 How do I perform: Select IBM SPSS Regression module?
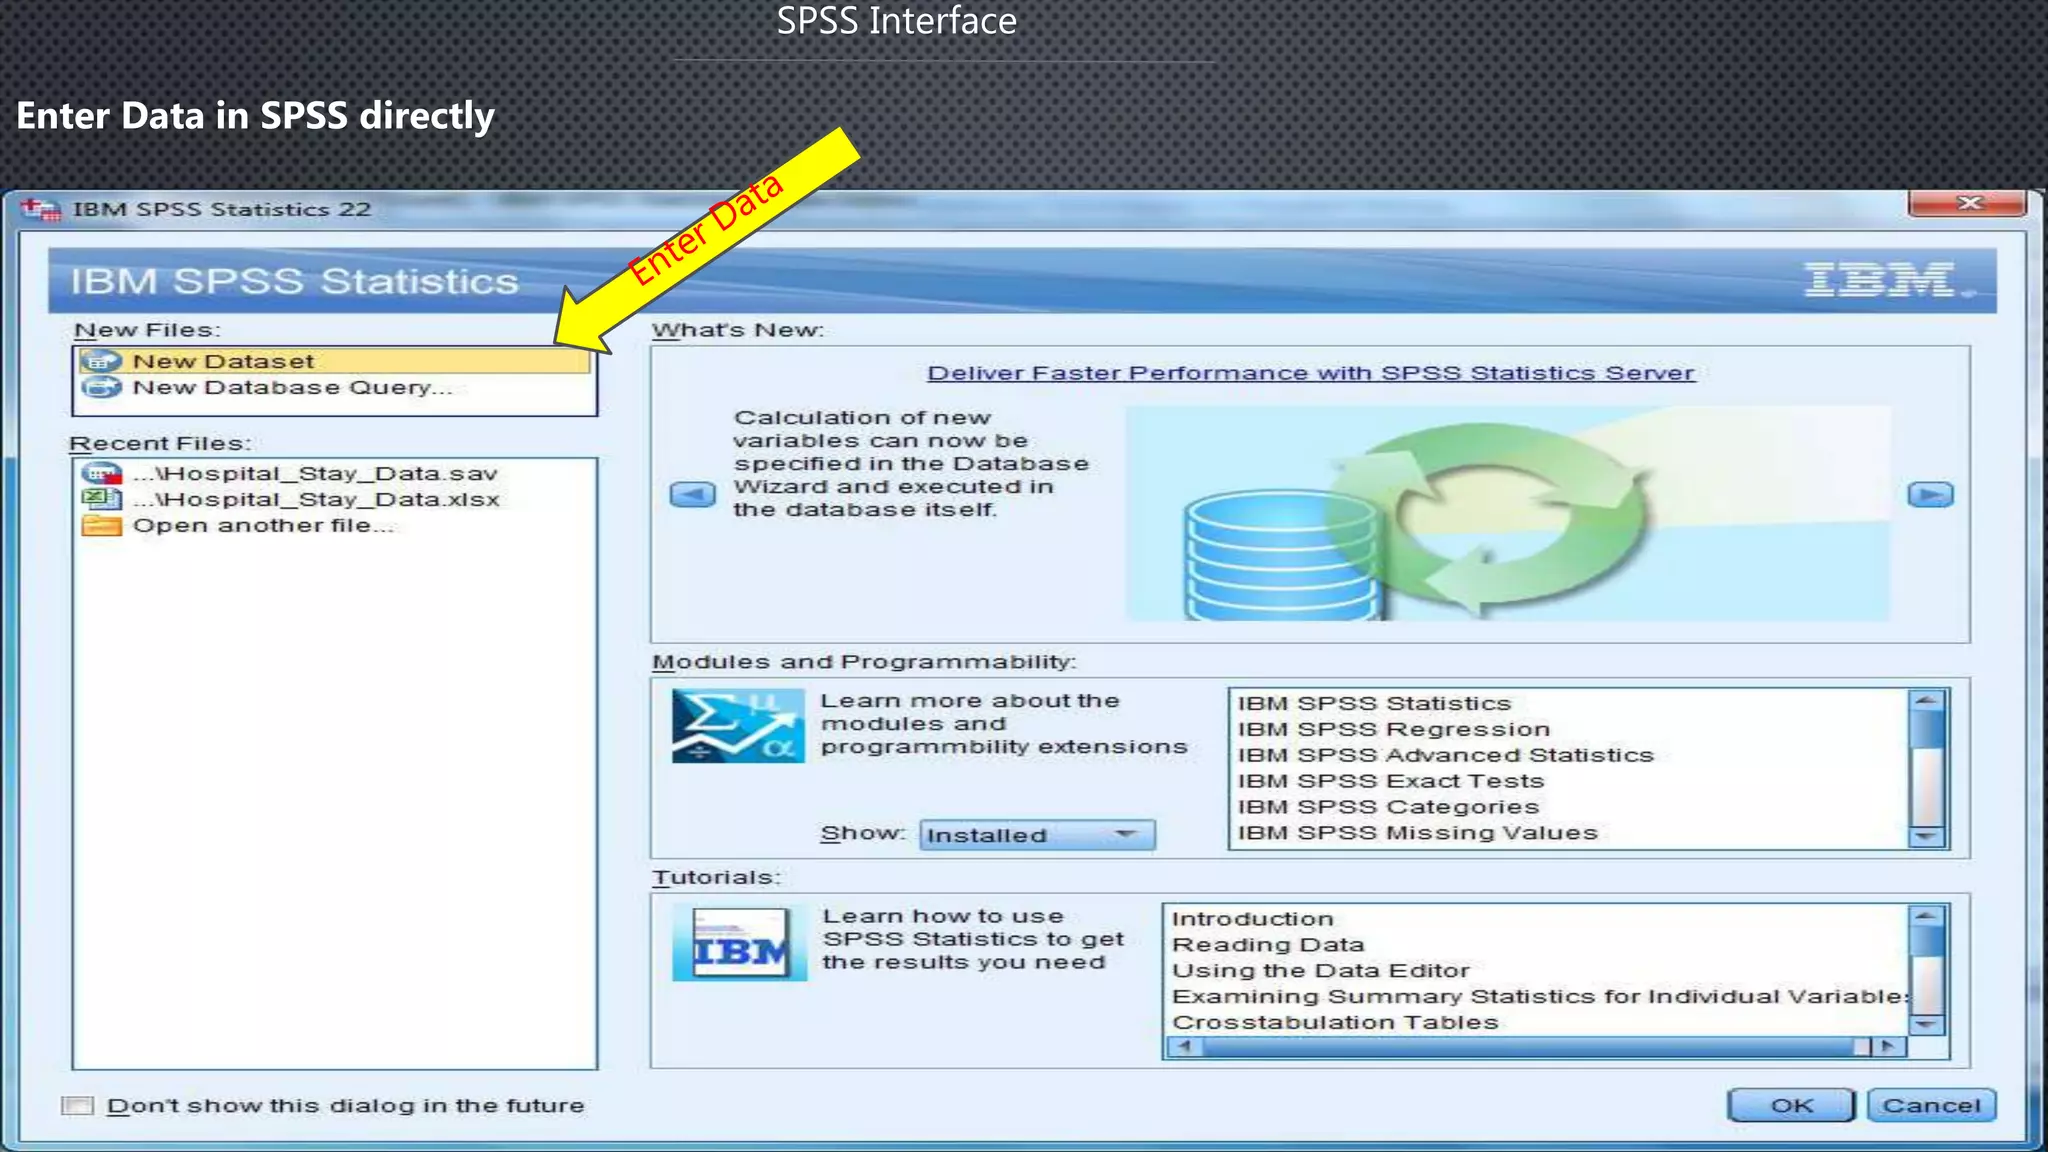[x=1393, y=729]
